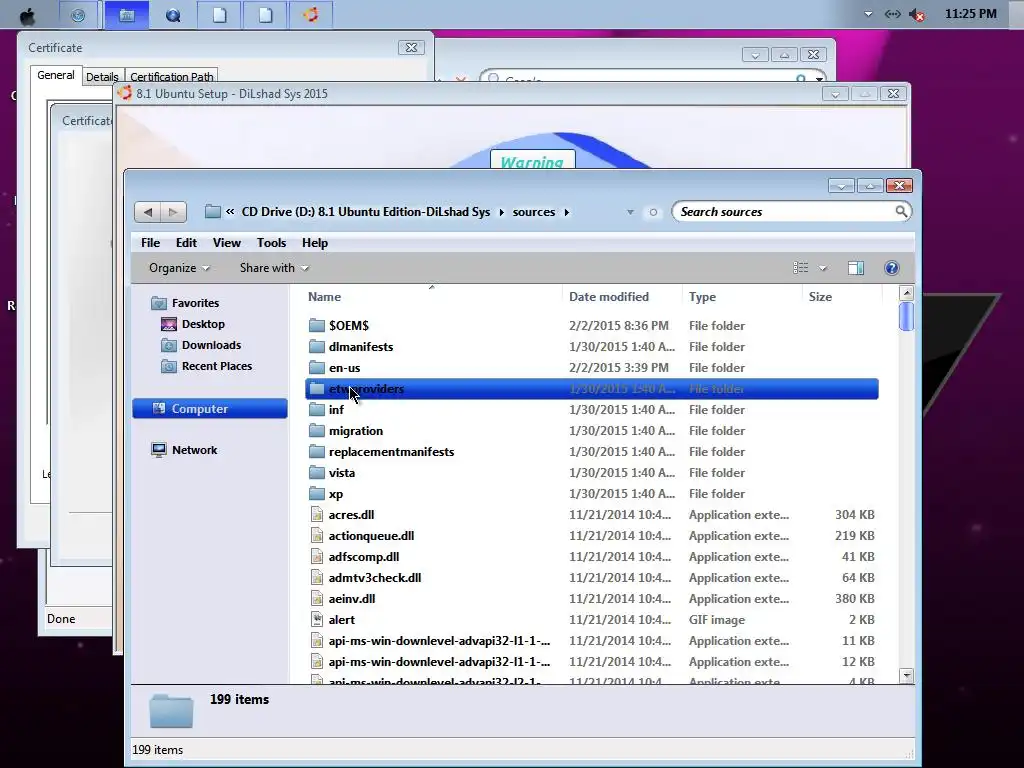Expand the hidden tray icons arrow
The width and height of the screenshot is (1024, 768).
(868, 14)
